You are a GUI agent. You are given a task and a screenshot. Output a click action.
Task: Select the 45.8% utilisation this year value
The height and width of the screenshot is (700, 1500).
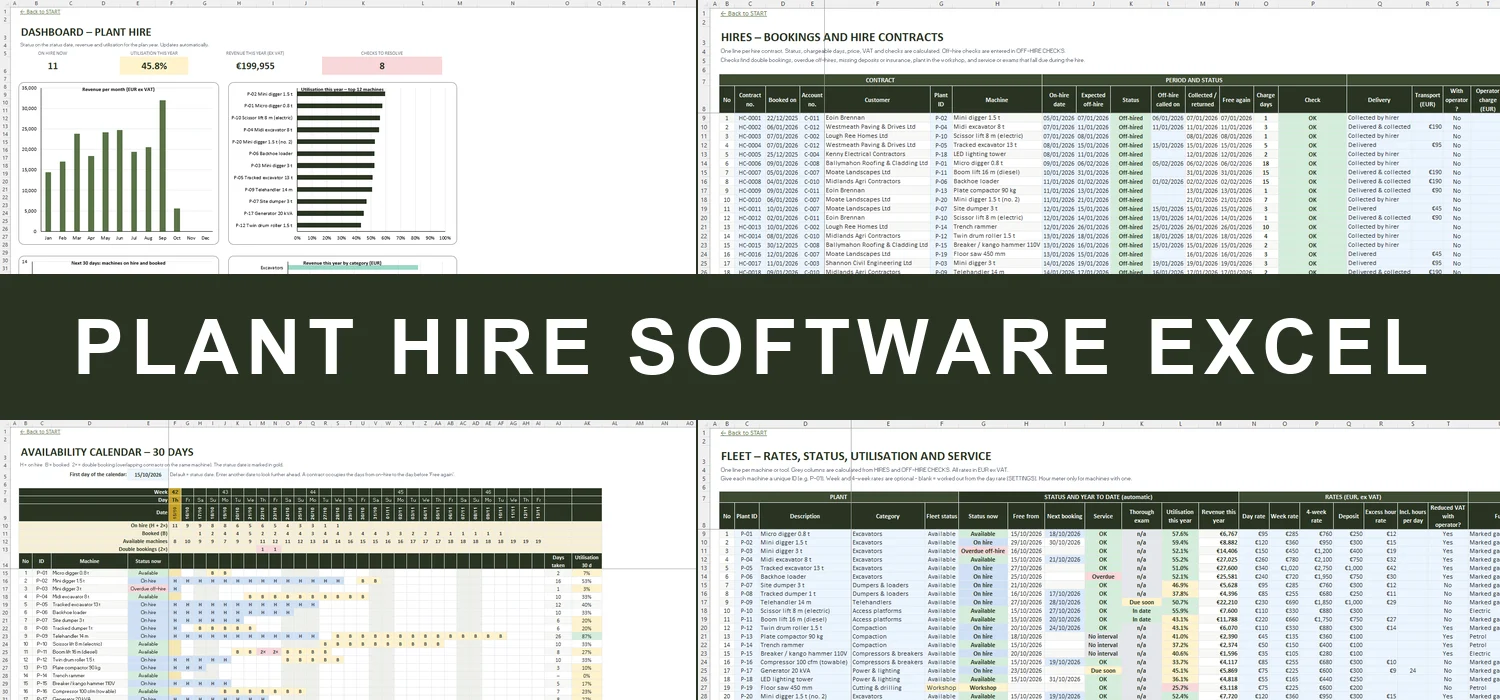(154, 66)
